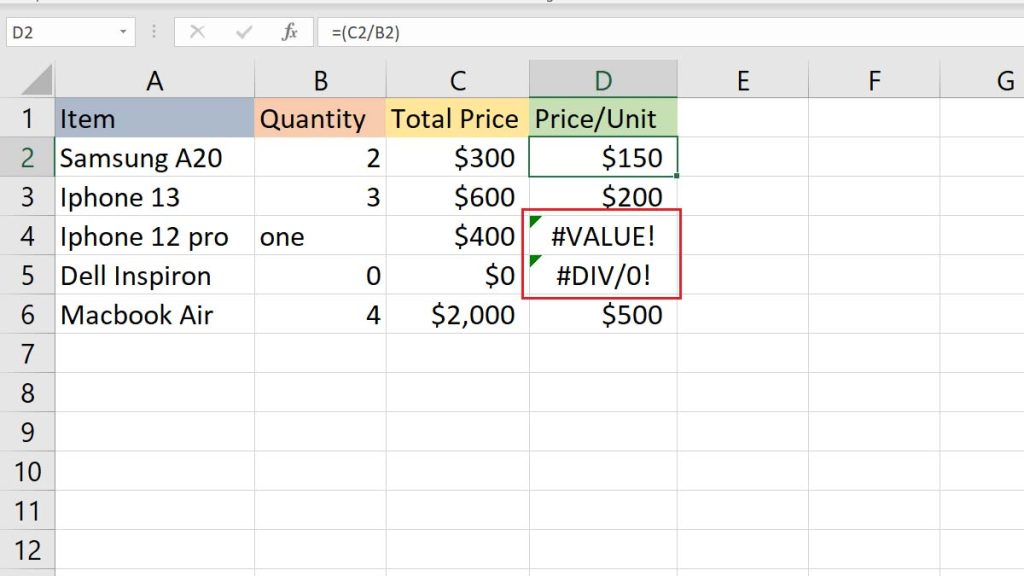
Task: Select column D header
Action: 603,79
